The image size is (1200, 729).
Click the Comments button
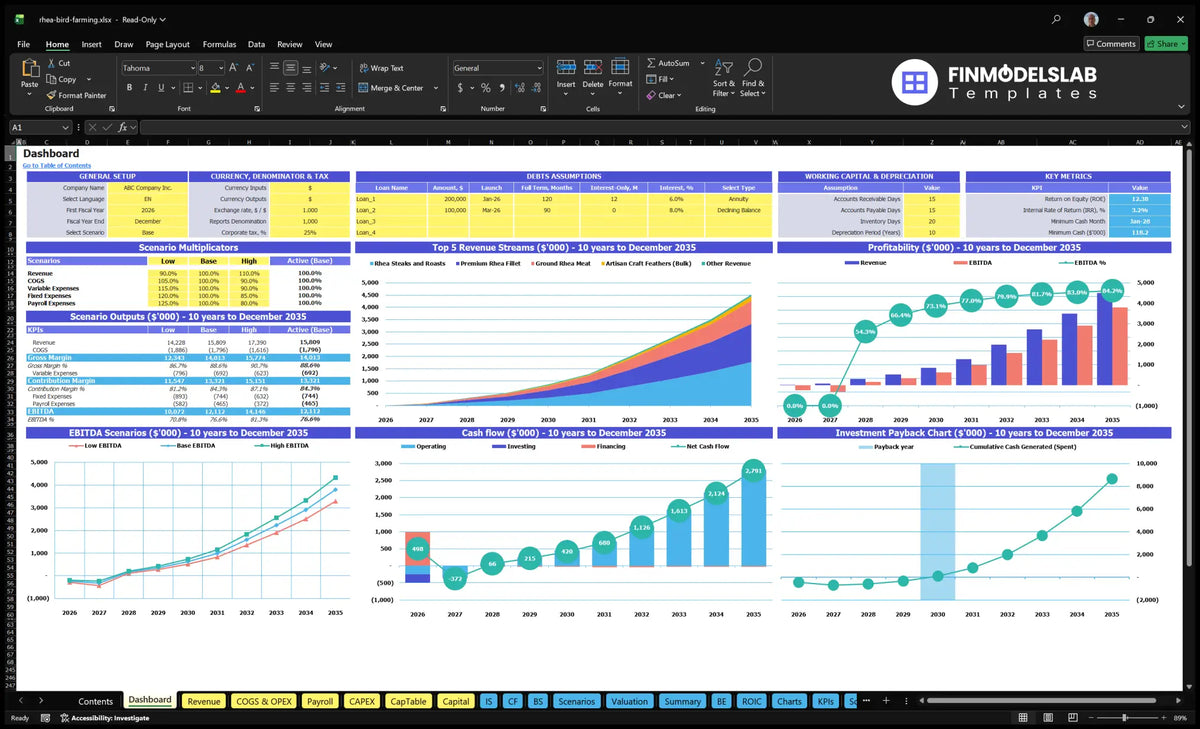1111,44
